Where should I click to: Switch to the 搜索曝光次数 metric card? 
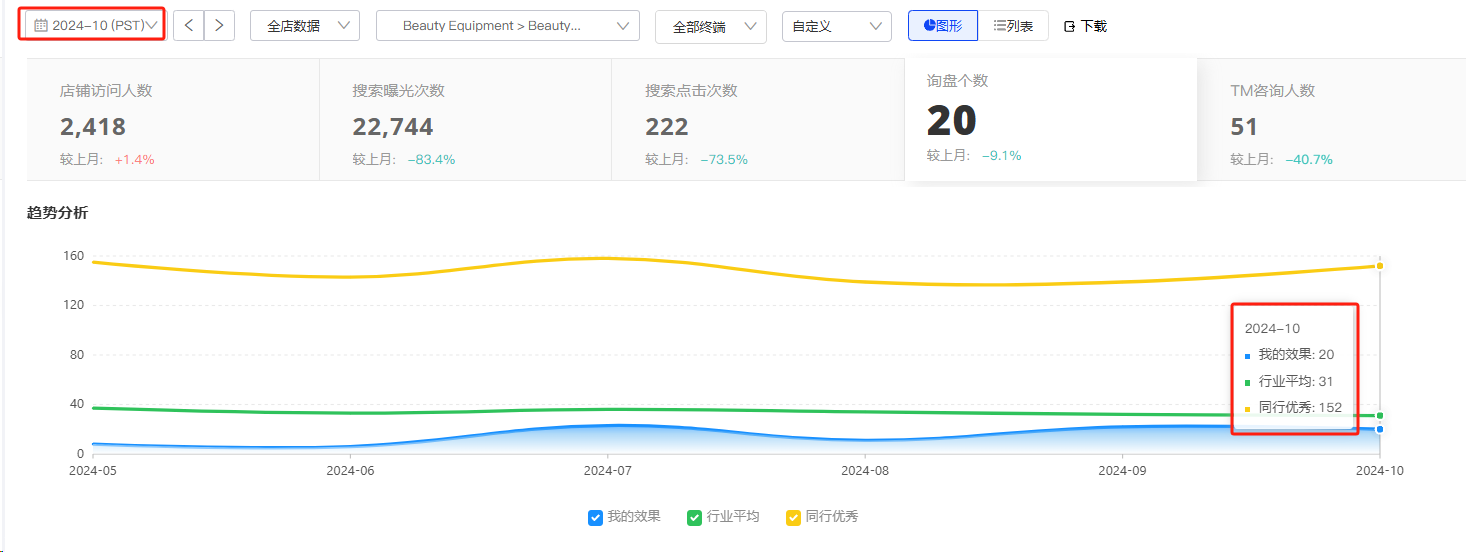465,120
